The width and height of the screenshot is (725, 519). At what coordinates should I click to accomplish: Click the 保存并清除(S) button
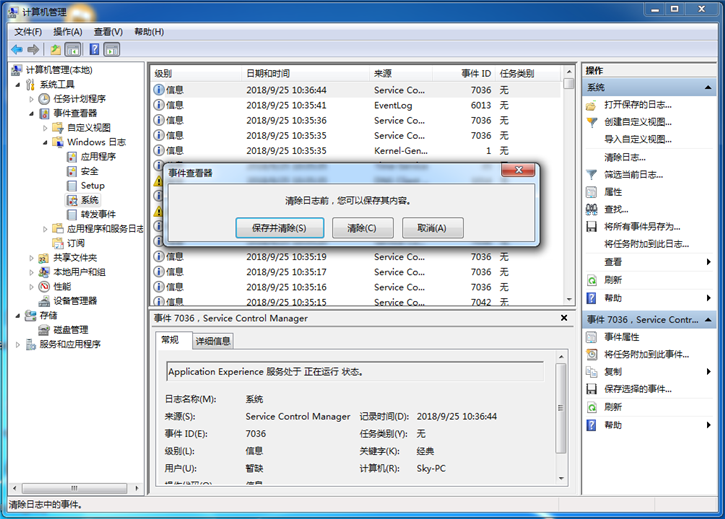point(280,228)
